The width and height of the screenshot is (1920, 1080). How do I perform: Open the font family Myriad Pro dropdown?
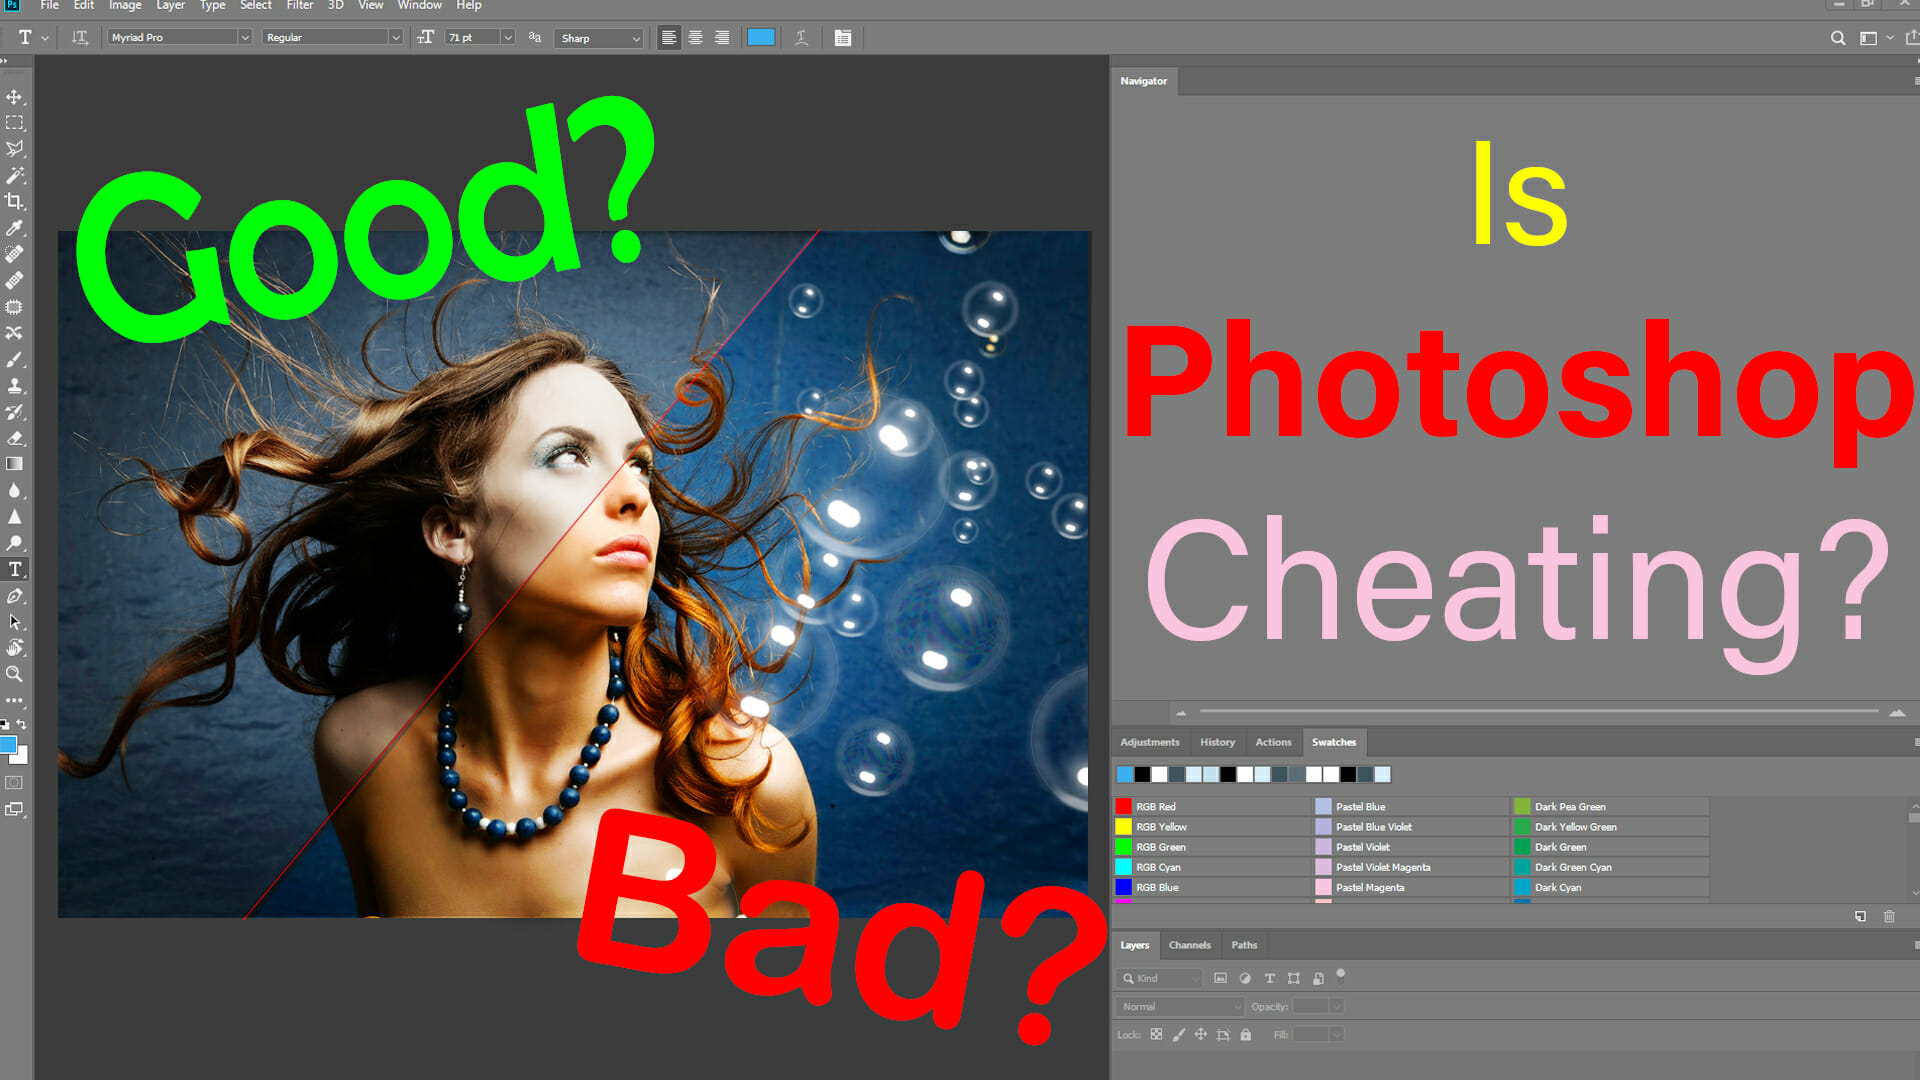[x=244, y=37]
